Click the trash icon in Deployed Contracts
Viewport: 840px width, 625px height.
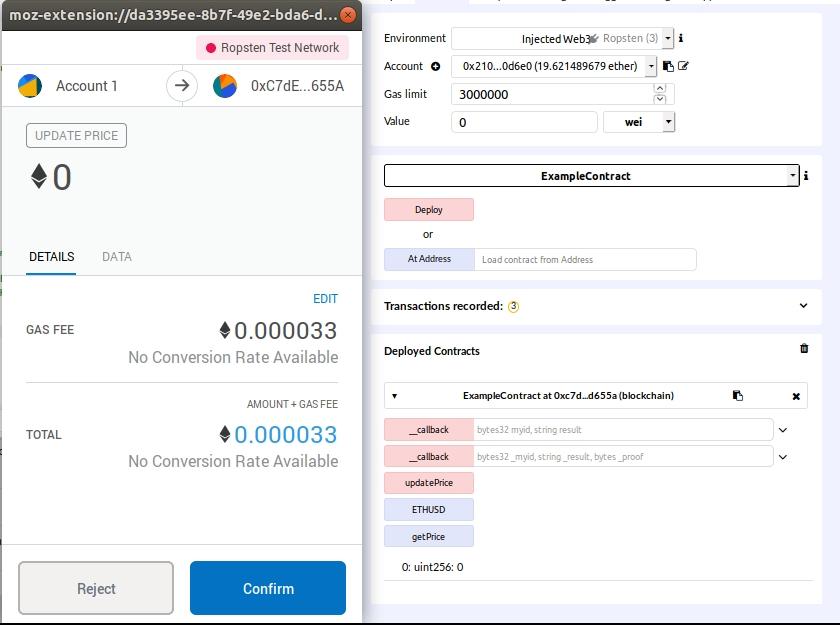tap(804, 349)
